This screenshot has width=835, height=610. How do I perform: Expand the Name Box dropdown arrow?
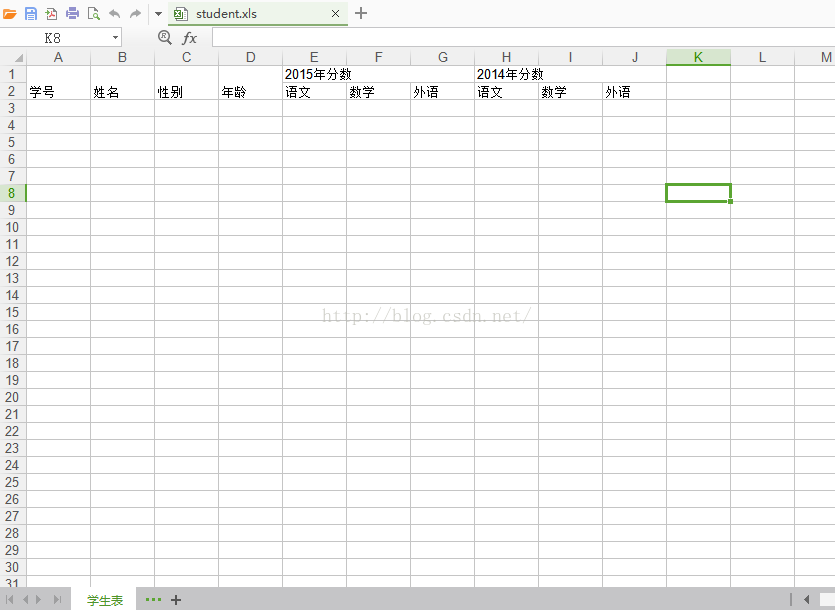(x=115, y=38)
